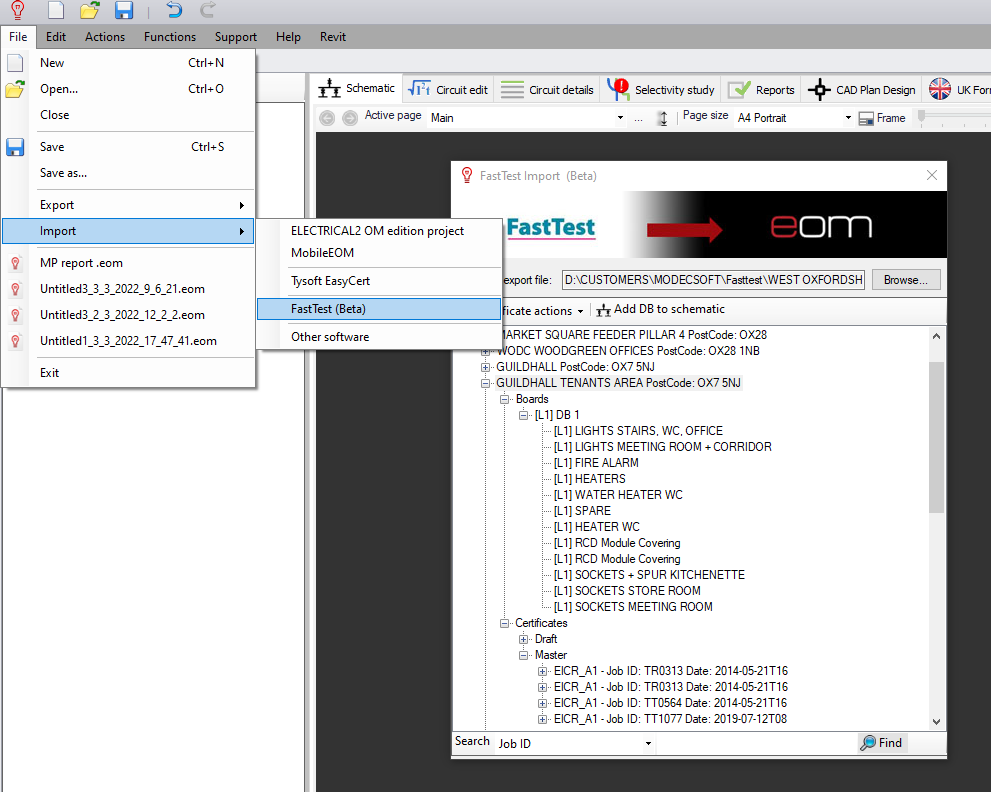Choose Open... in the File menu
991x792 pixels.
click(x=128, y=88)
